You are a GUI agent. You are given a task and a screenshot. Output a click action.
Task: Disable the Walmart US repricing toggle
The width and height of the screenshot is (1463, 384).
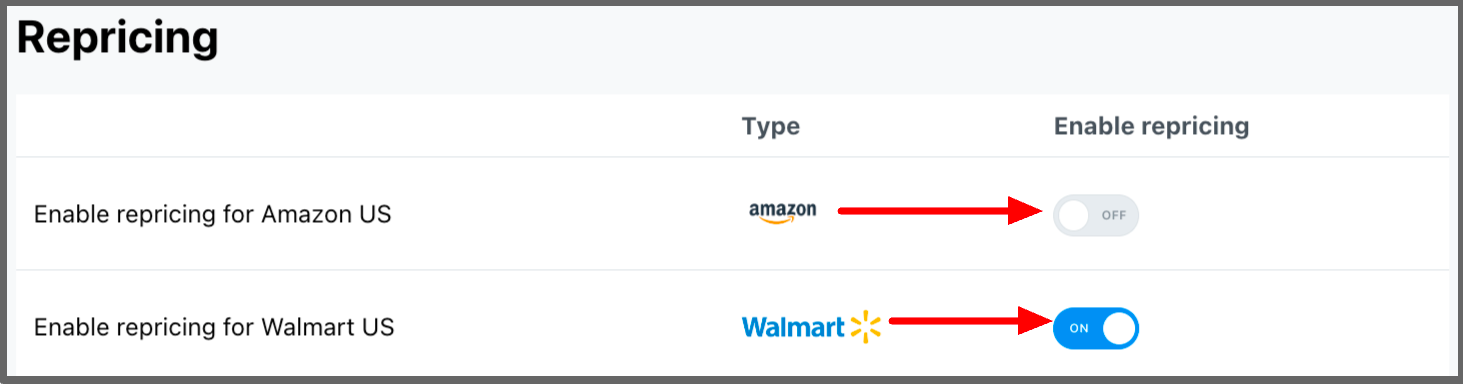(x=1096, y=328)
